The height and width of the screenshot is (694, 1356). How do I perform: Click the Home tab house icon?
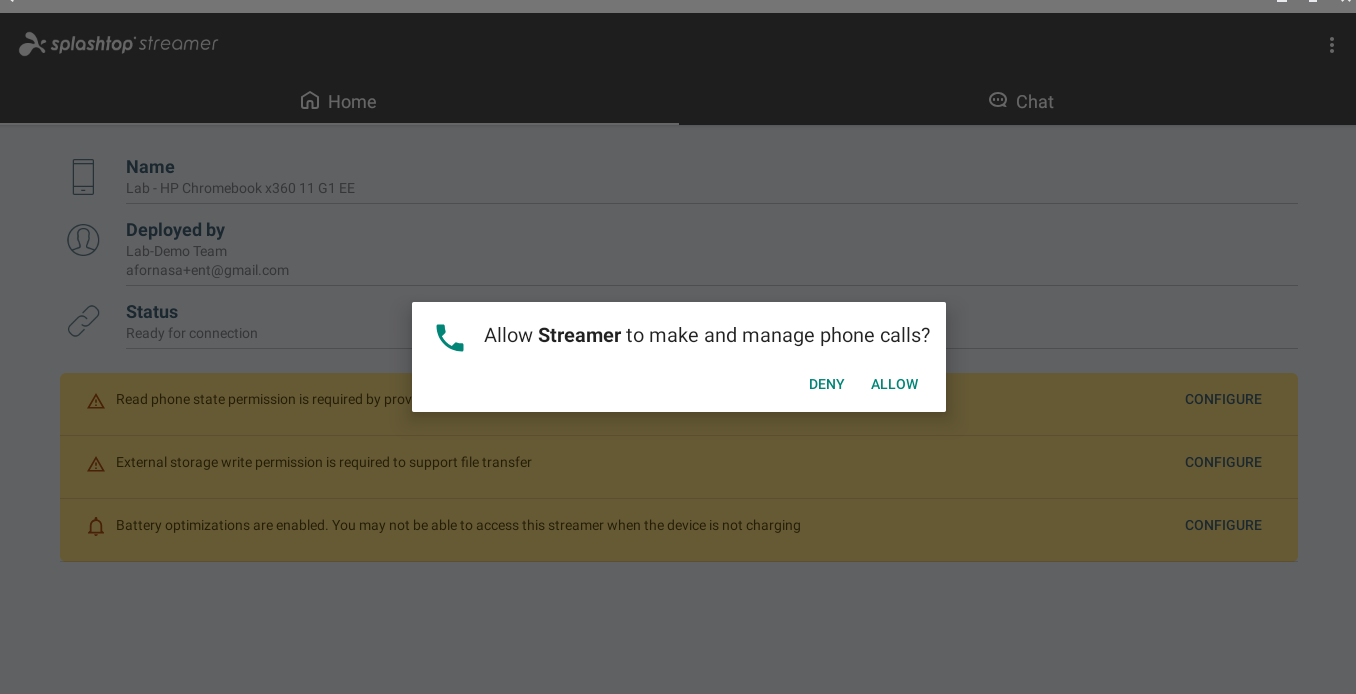tap(310, 100)
